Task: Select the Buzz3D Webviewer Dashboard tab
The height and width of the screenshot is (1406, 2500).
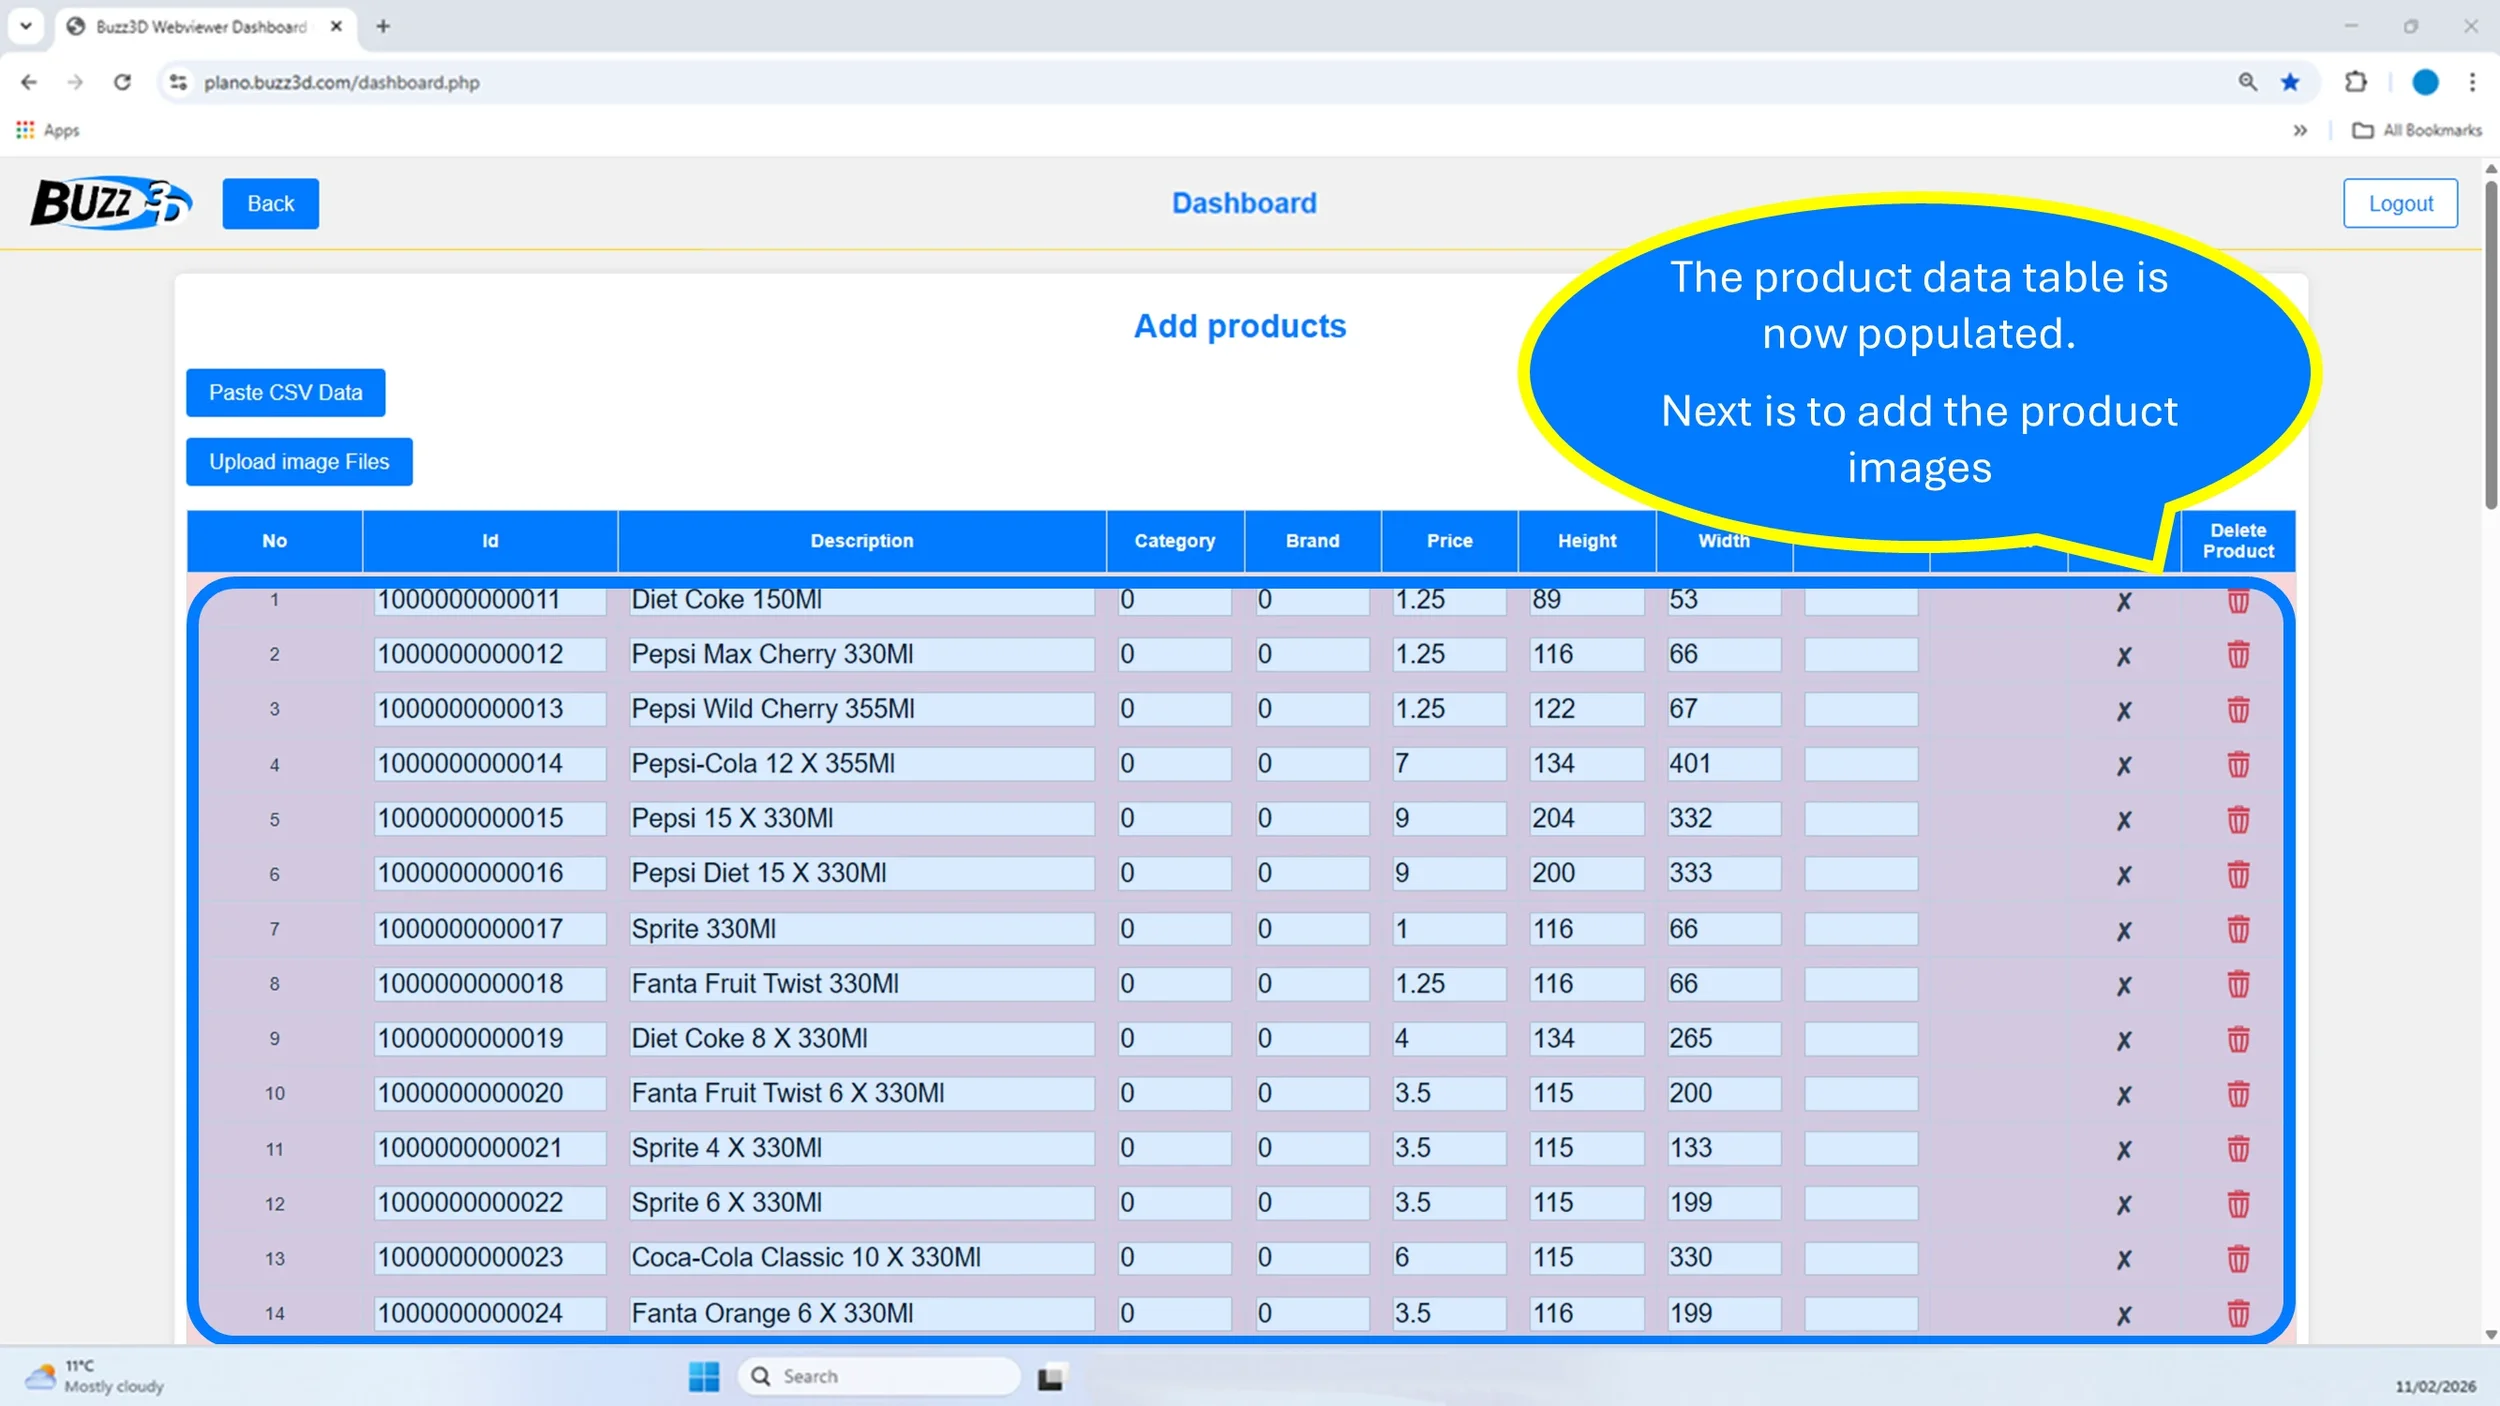Action: (200, 27)
